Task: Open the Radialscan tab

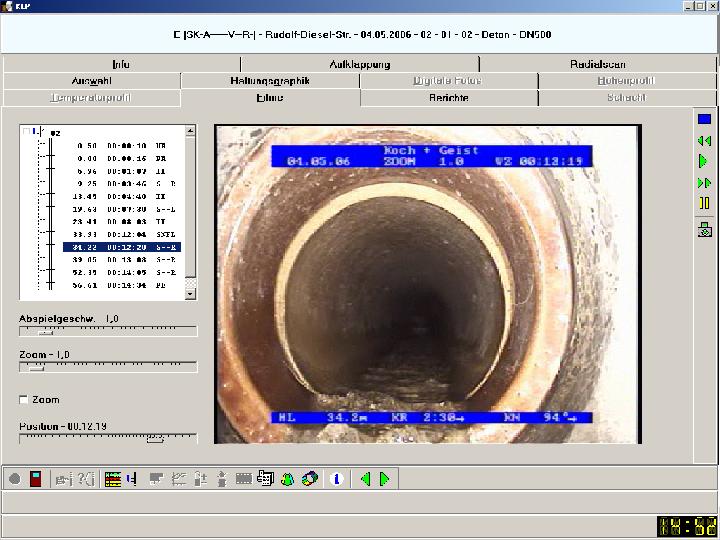Action: pyautogui.click(x=597, y=64)
